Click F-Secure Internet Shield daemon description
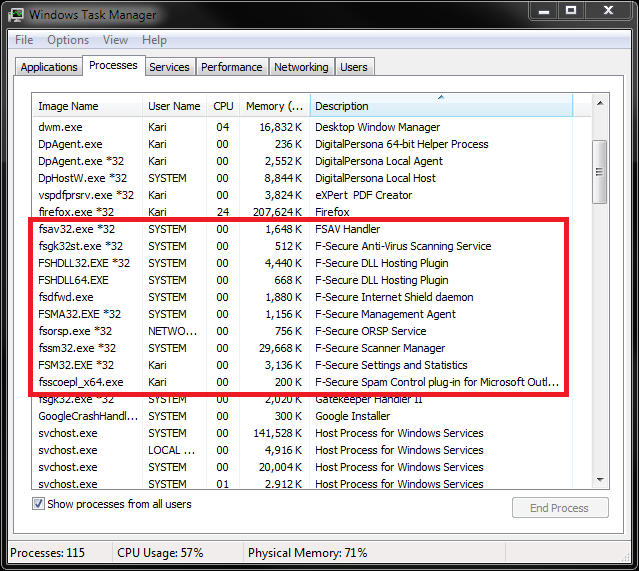The width and height of the screenshot is (639, 571). click(394, 297)
